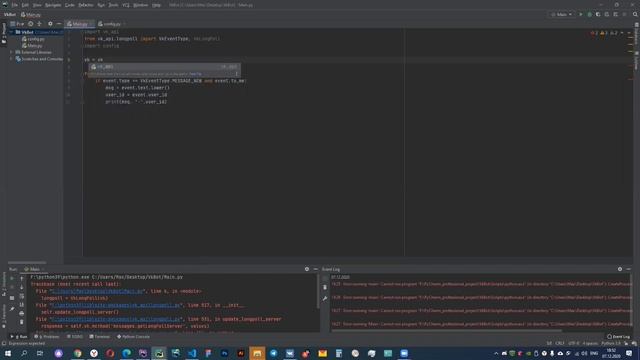Open the Main run configuration dropdown

[x=562, y=14]
